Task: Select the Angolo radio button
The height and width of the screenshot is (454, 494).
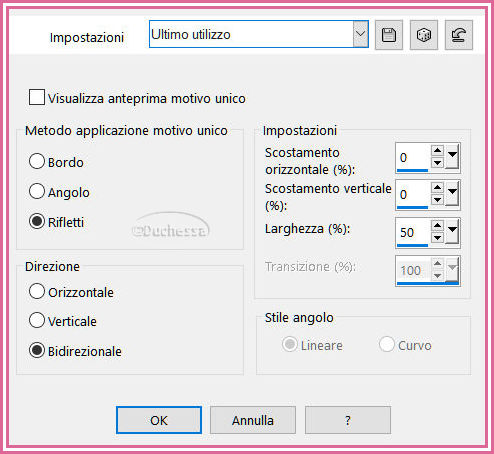Action: click(37, 191)
